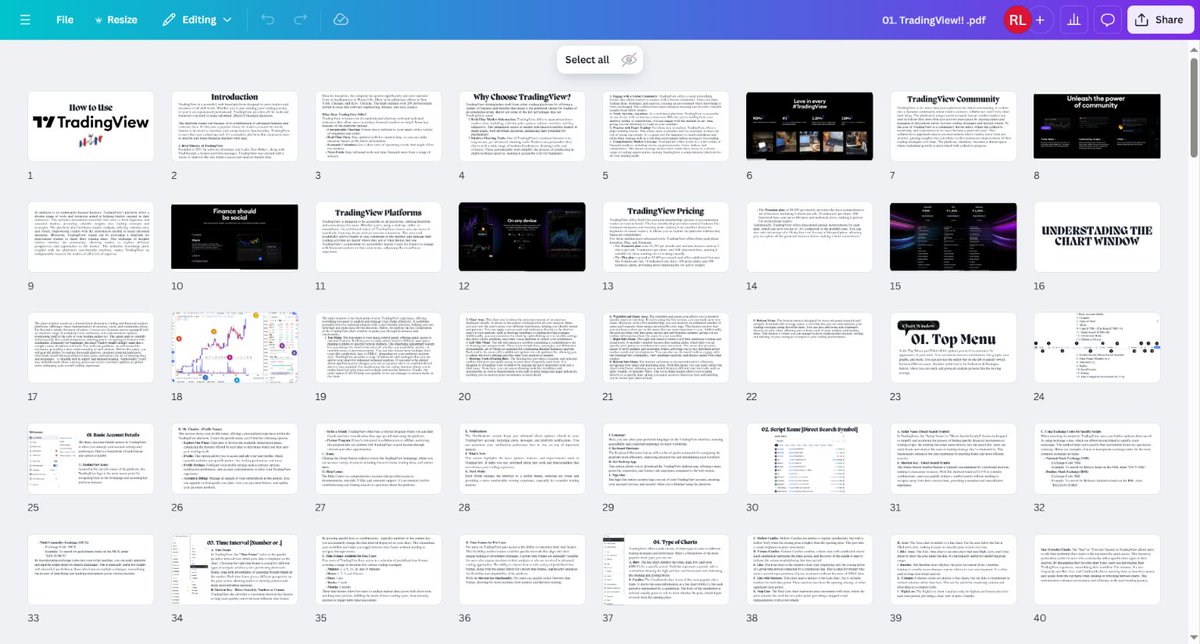Select page 2 Introduction thumbnail

[234, 126]
